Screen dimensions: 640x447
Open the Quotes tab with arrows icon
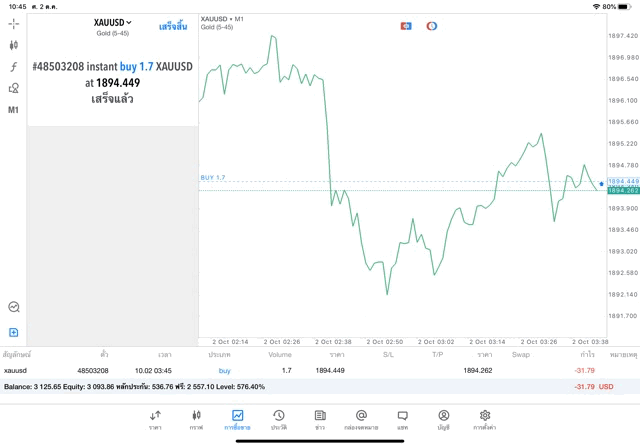[155, 419]
